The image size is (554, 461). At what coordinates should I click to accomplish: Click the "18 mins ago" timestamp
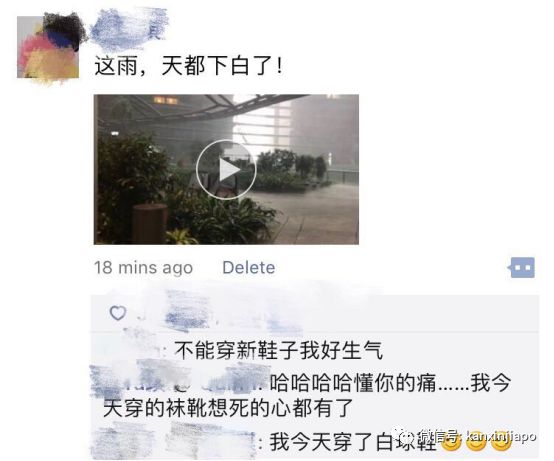(143, 267)
